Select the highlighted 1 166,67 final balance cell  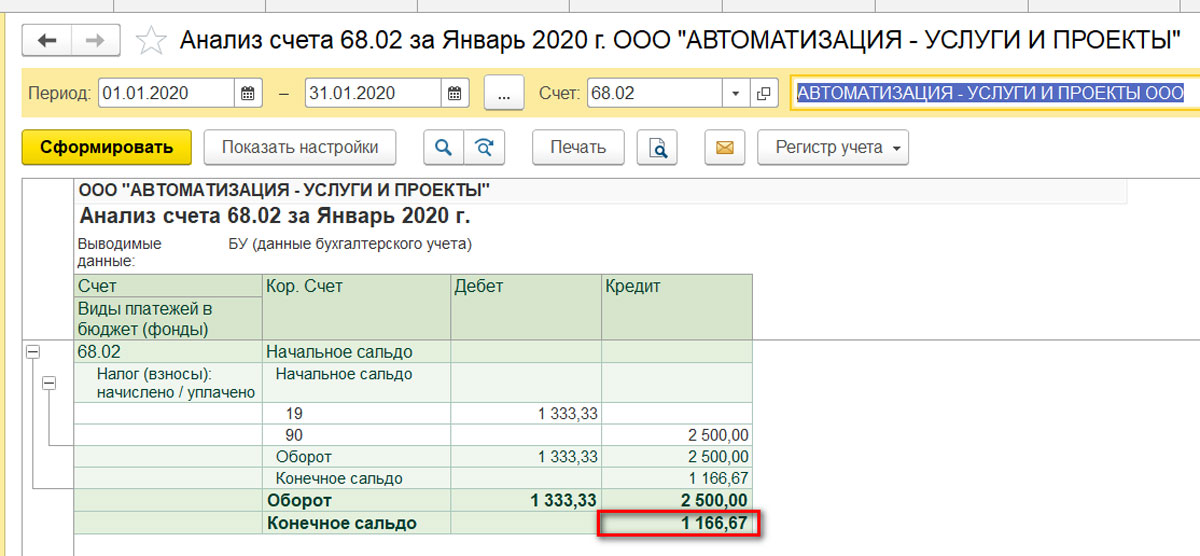click(x=679, y=523)
